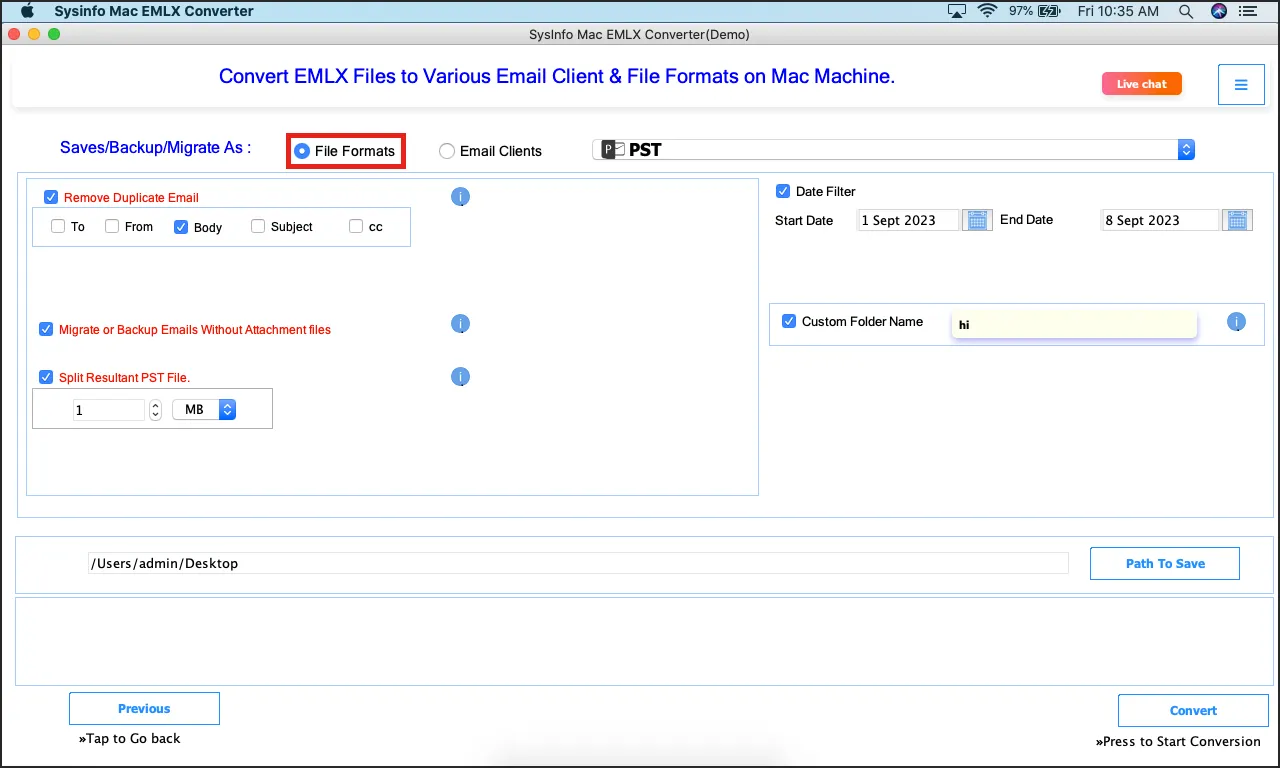This screenshot has height=768, width=1280.
Task: Click the Custom Folder Name text field
Action: 1074,324
